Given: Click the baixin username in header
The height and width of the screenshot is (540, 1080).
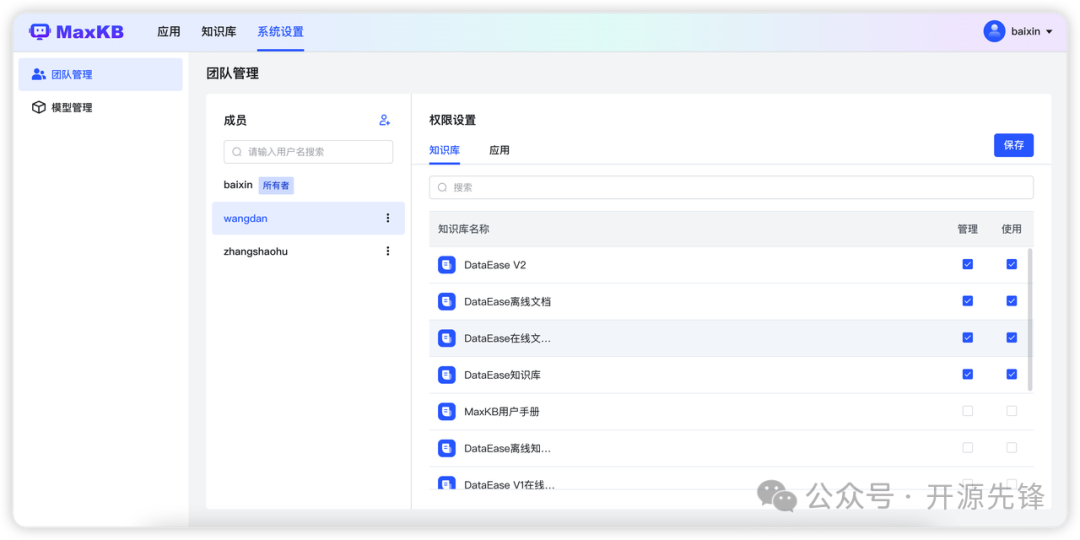Looking at the screenshot, I should point(1026,32).
